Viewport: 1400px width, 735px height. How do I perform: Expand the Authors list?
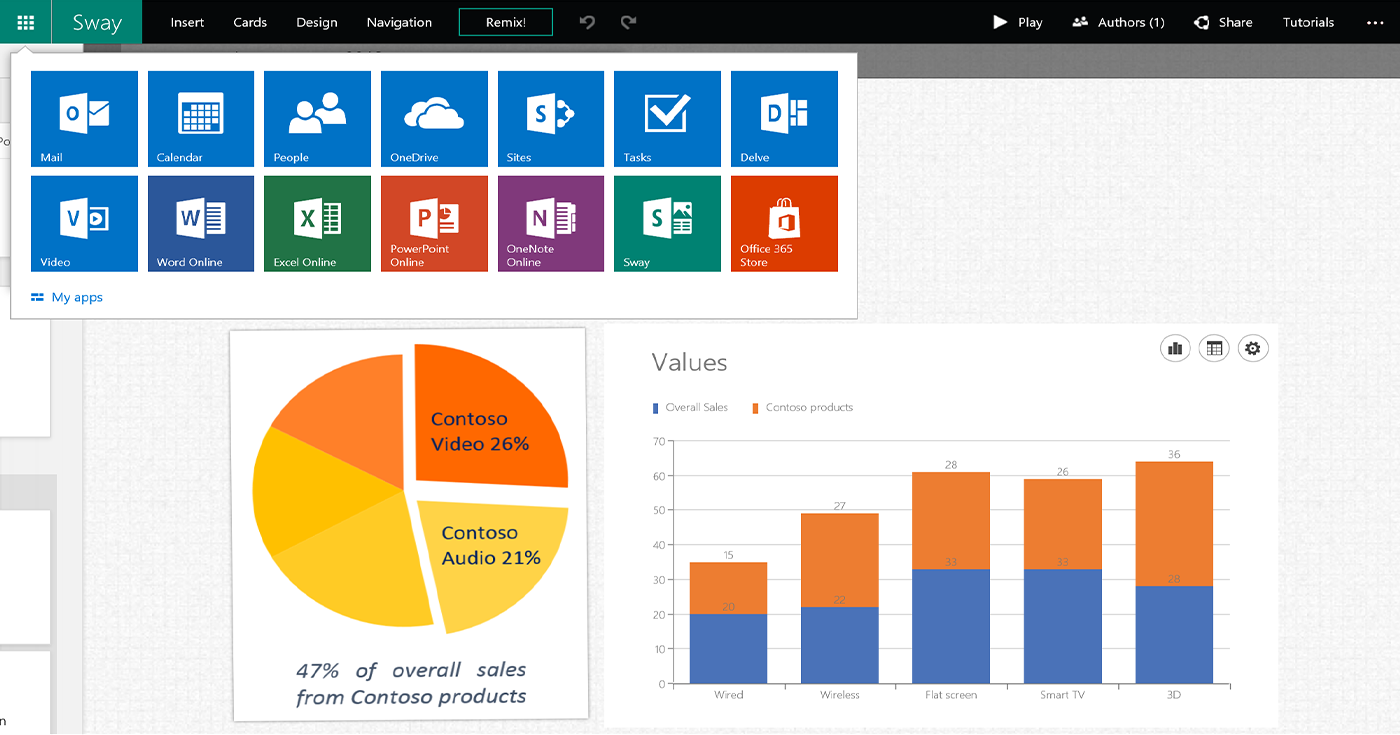click(1117, 22)
